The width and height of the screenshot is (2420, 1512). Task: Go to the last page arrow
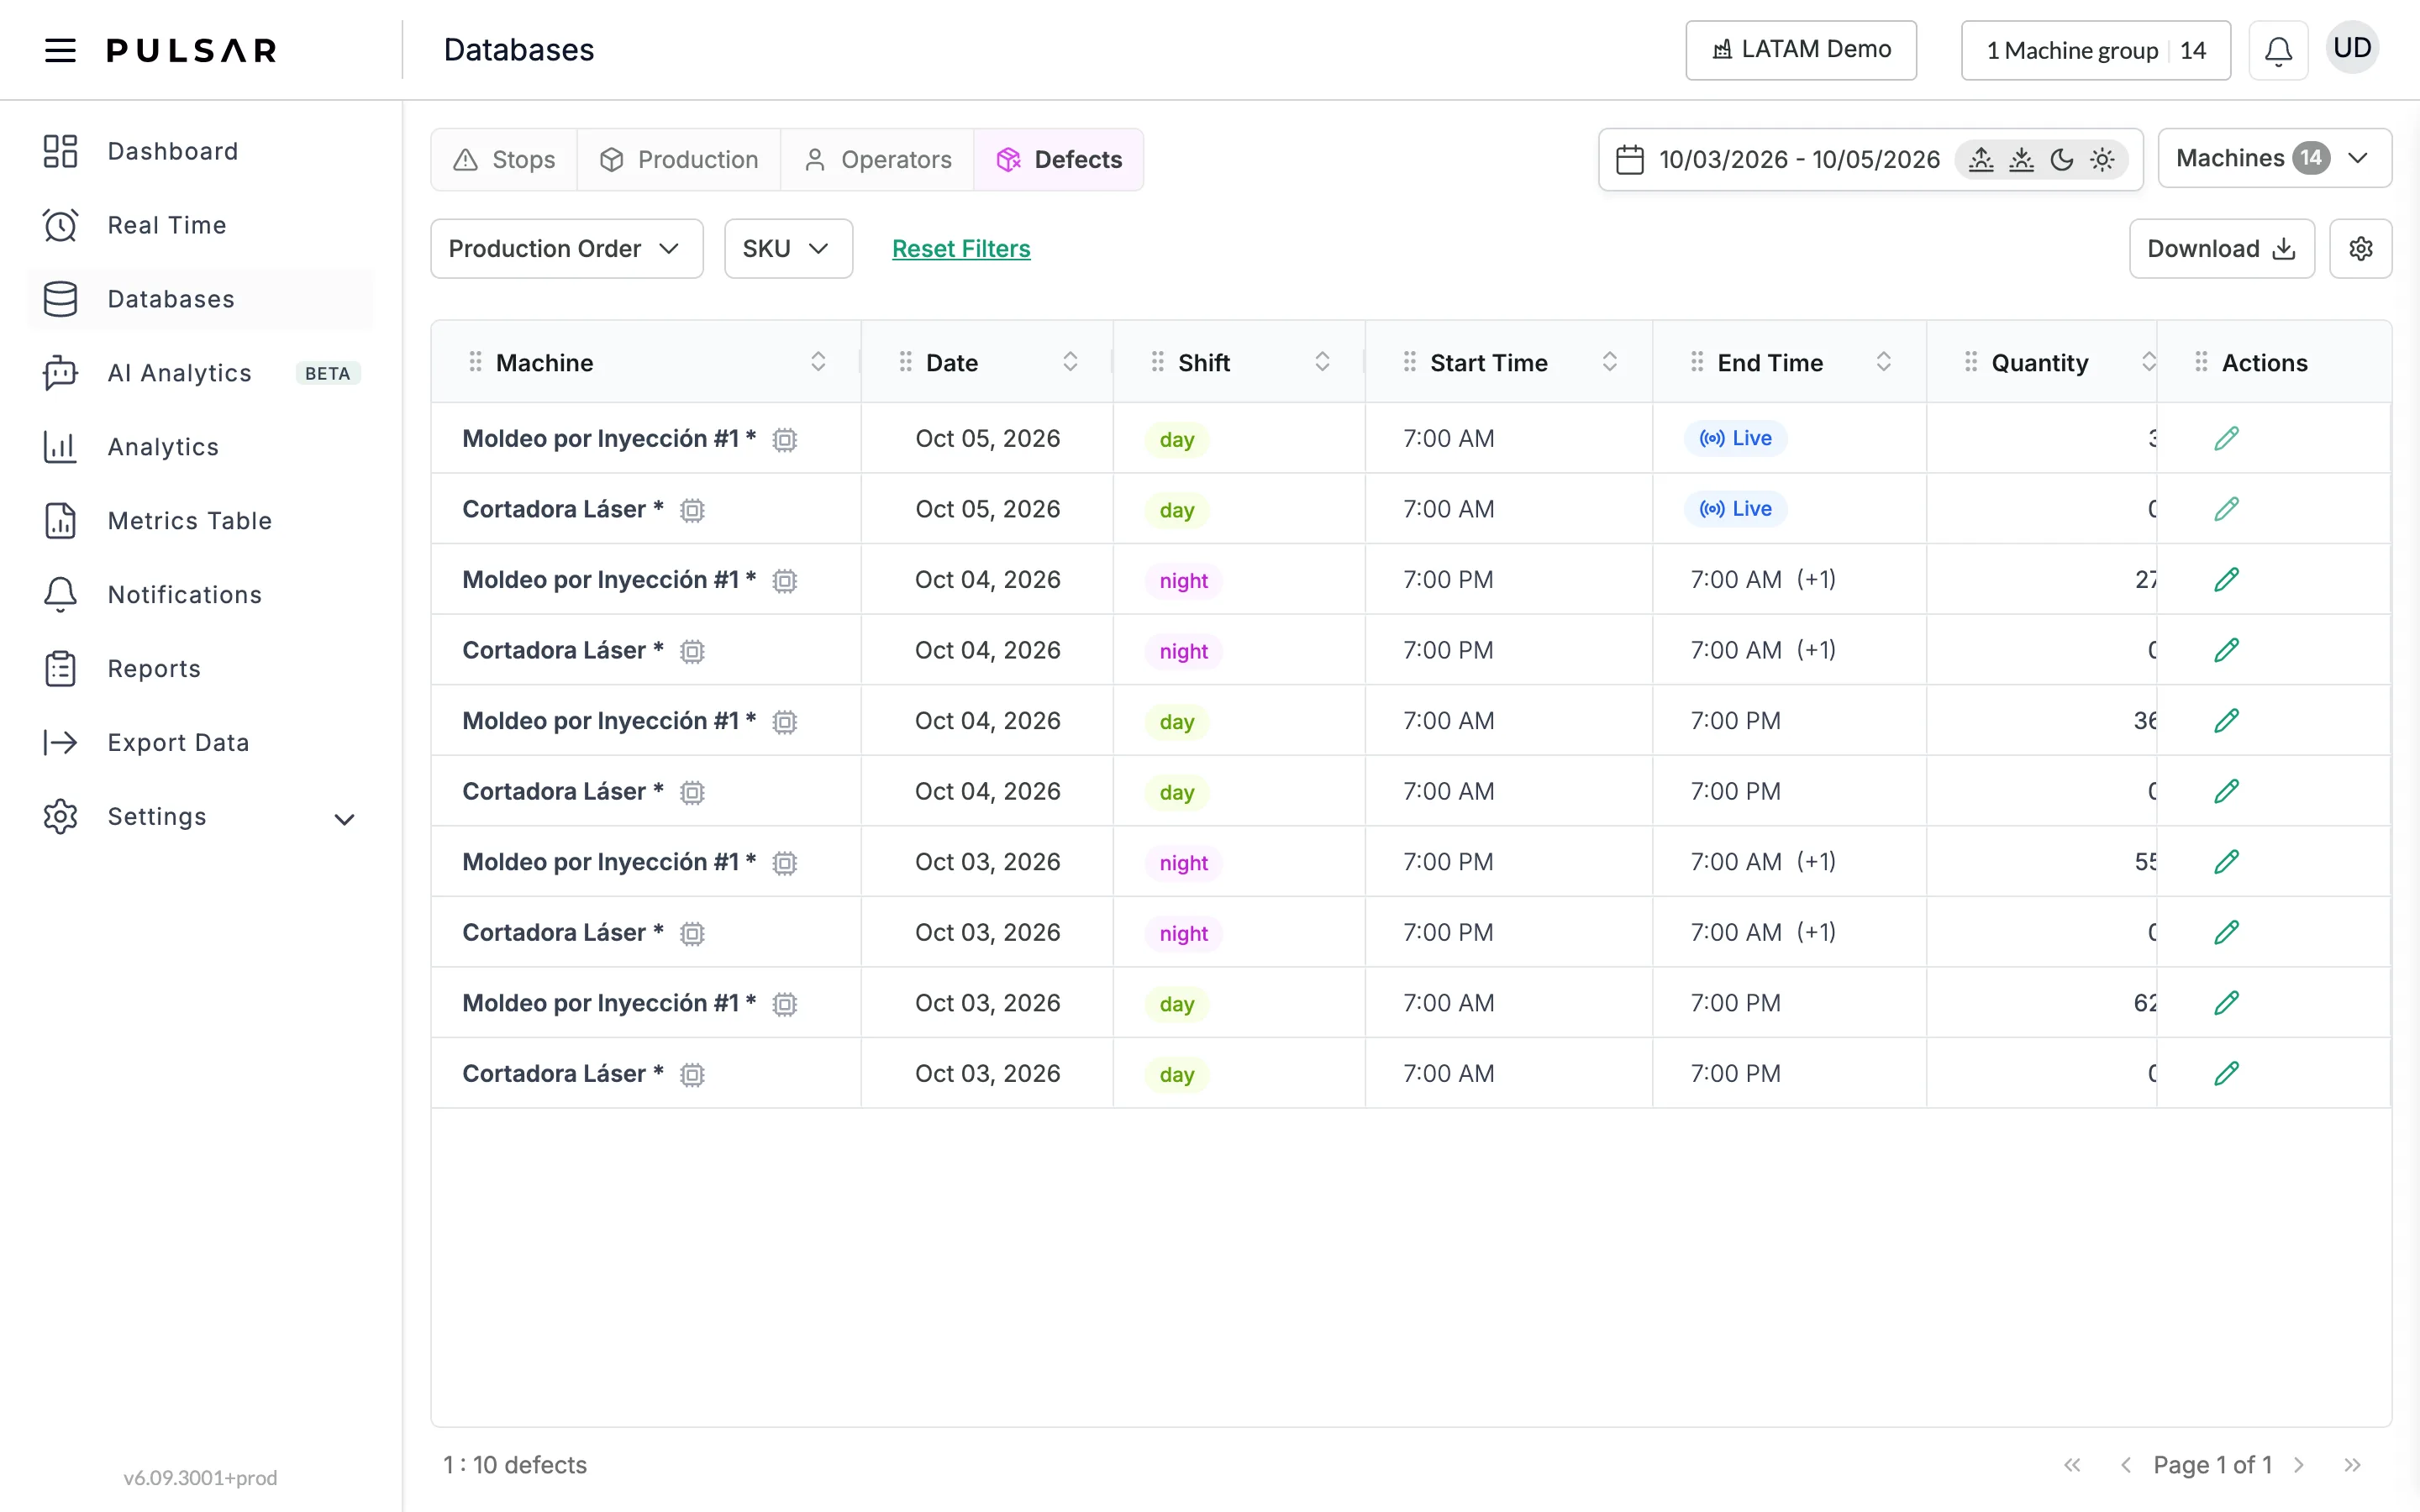click(x=2352, y=1465)
